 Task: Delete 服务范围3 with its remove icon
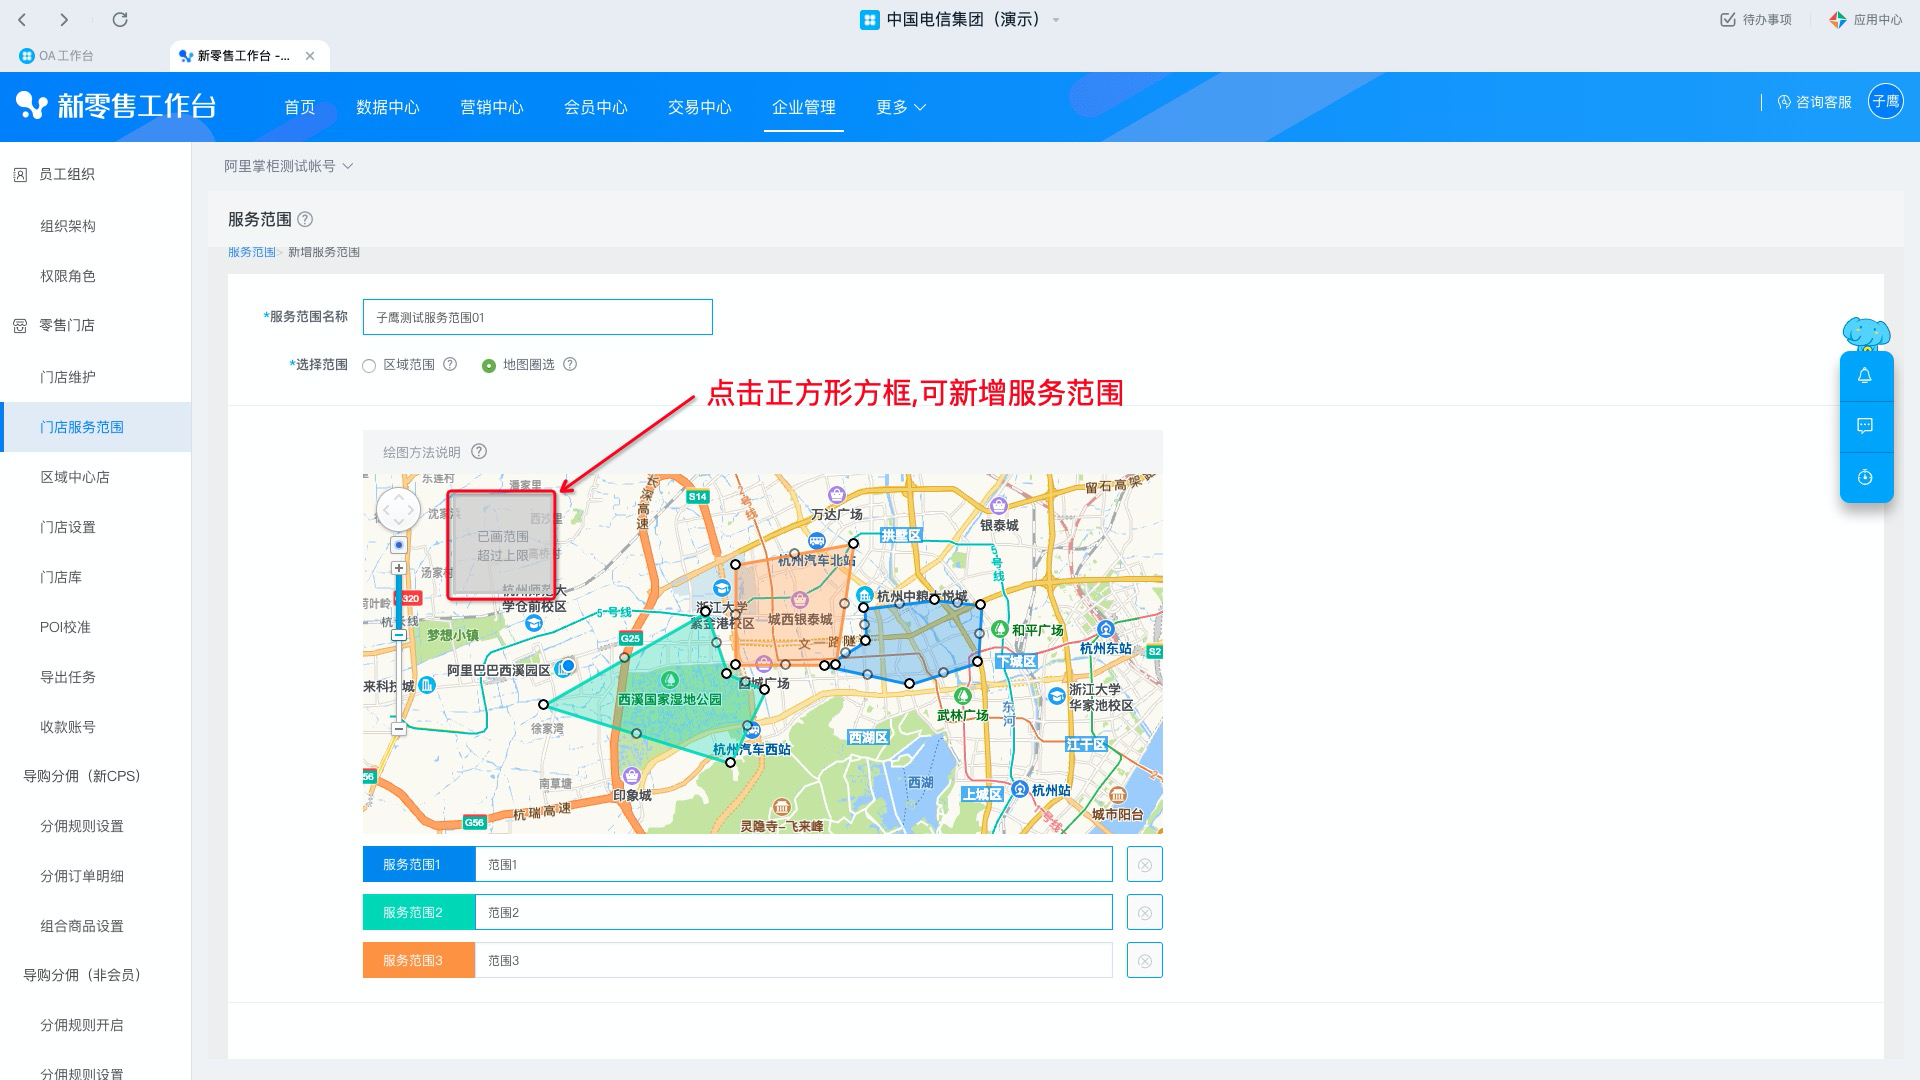(1145, 961)
